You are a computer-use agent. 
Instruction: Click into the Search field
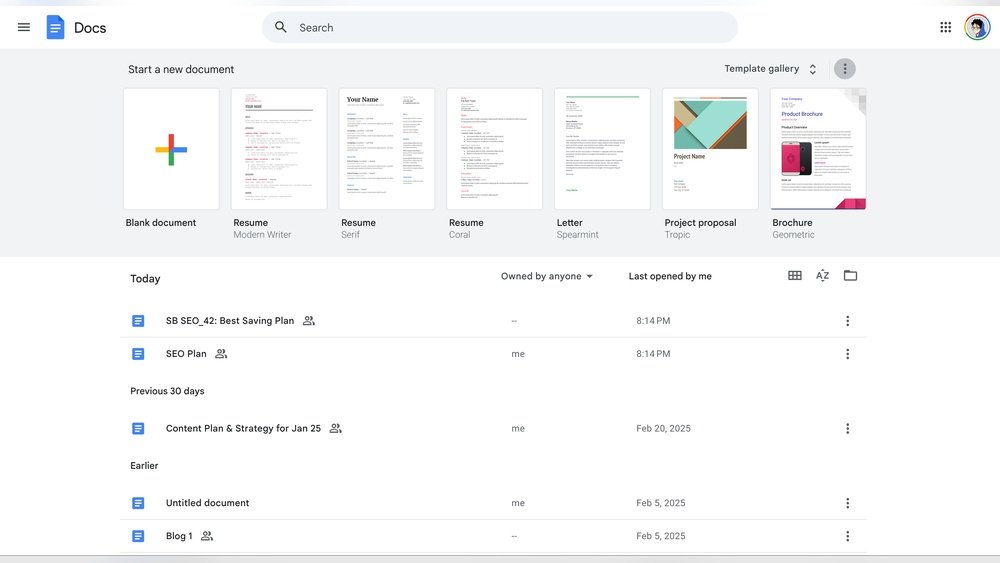pos(499,27)
